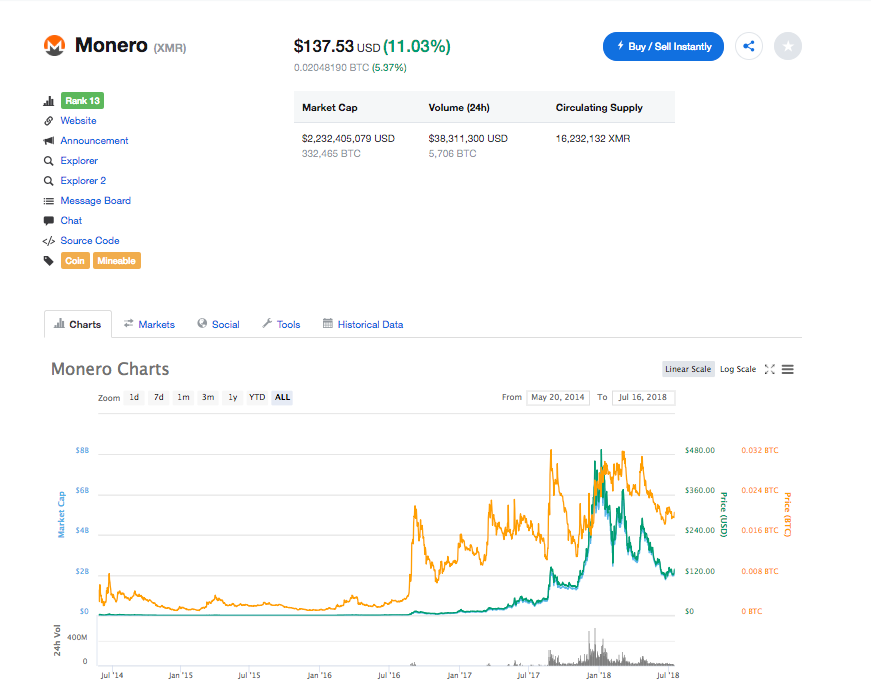Set chart zoom to 3m
Image resolution: width=871 pixels, height=687 pixels.
point(208,397)
